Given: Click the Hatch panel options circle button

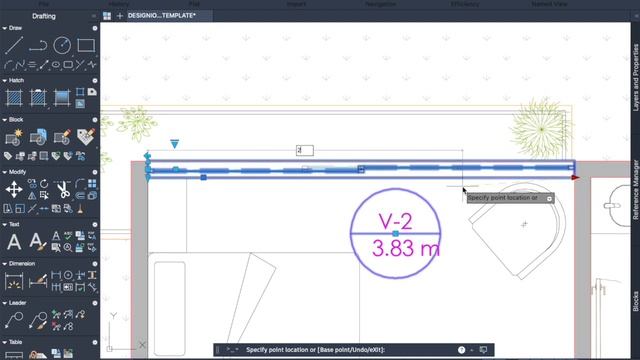Looking at the screenshot, I should (x=95, y=81).
